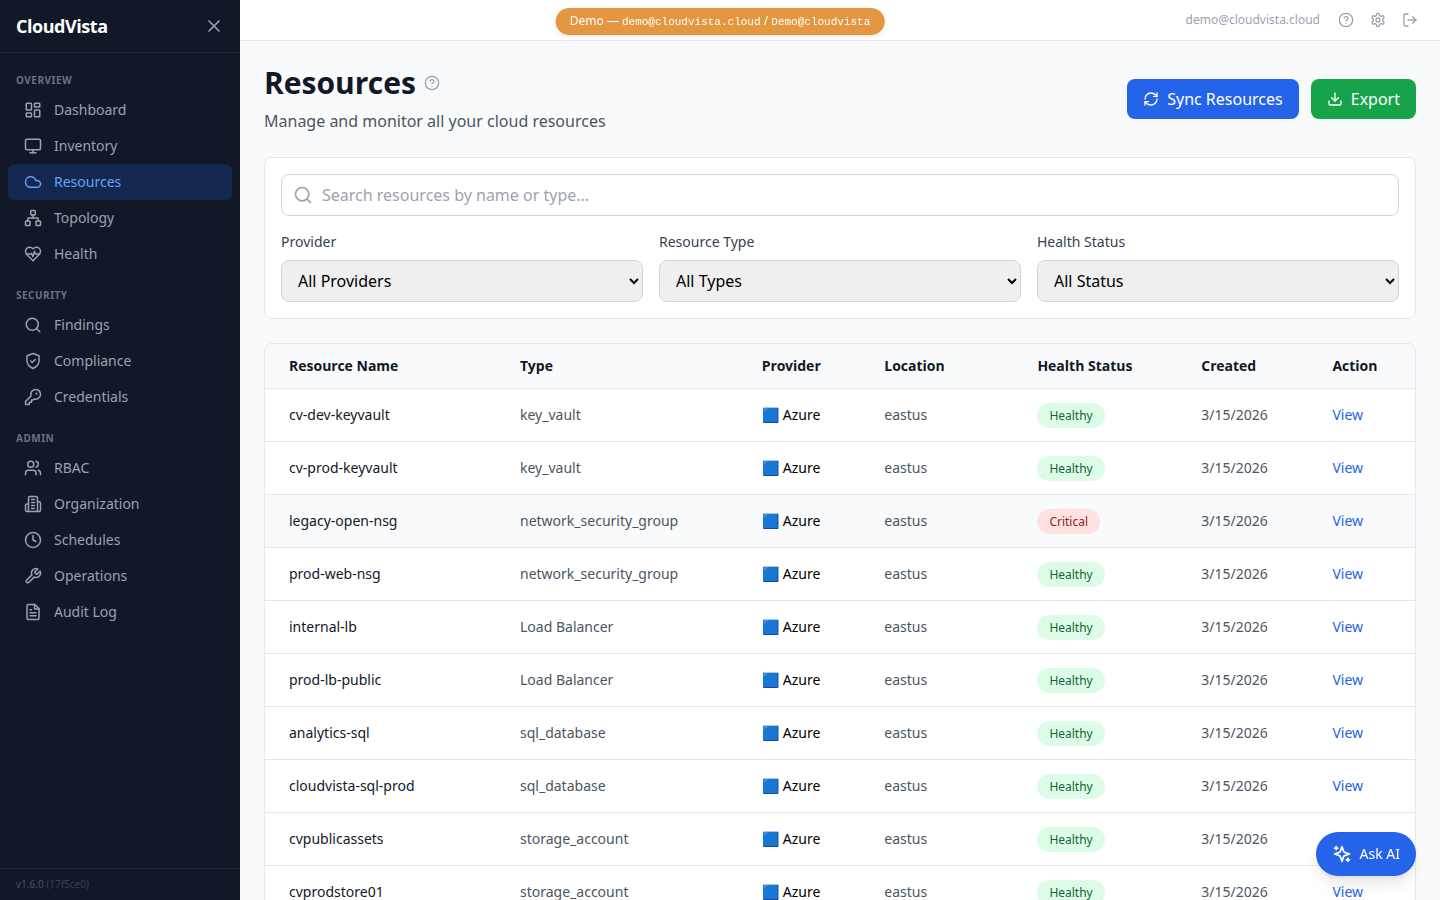Expand the Resource Type filter dropdown
Viewport: 1440px width, 900px height.
[839, 281]
